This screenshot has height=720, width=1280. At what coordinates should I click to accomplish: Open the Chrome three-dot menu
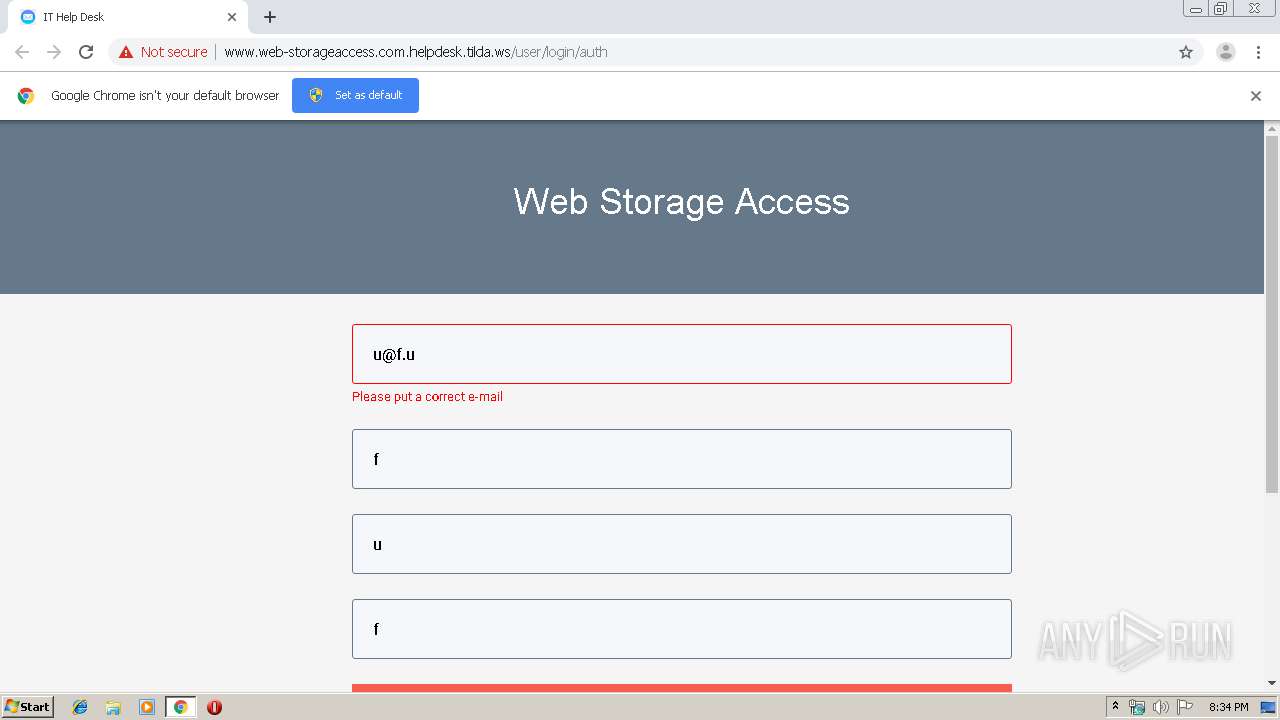point(1258,52)
